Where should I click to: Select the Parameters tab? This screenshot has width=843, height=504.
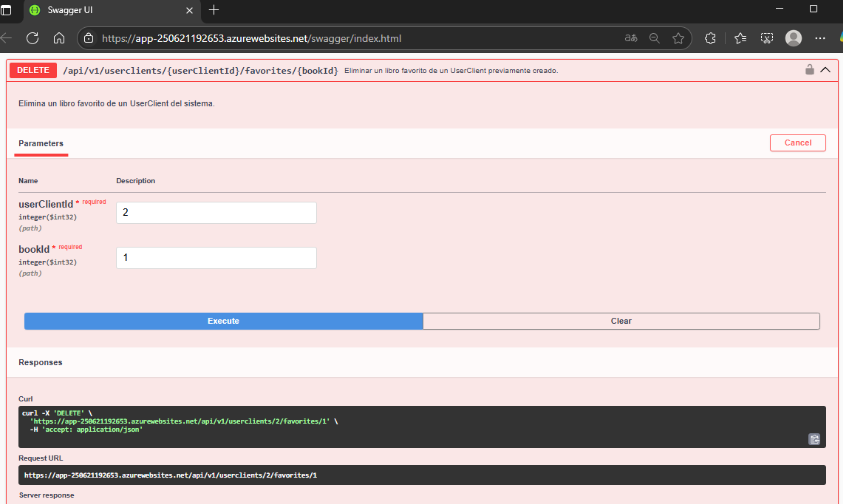[x=41, y=143]
